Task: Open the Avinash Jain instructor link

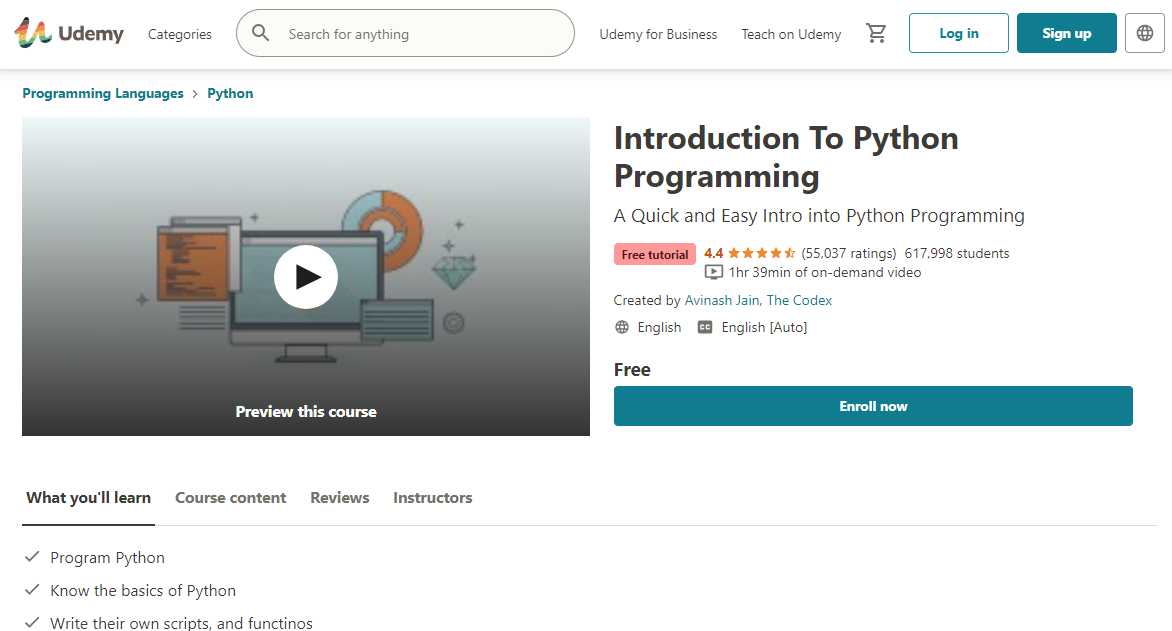Action: [x=722, y=300]
